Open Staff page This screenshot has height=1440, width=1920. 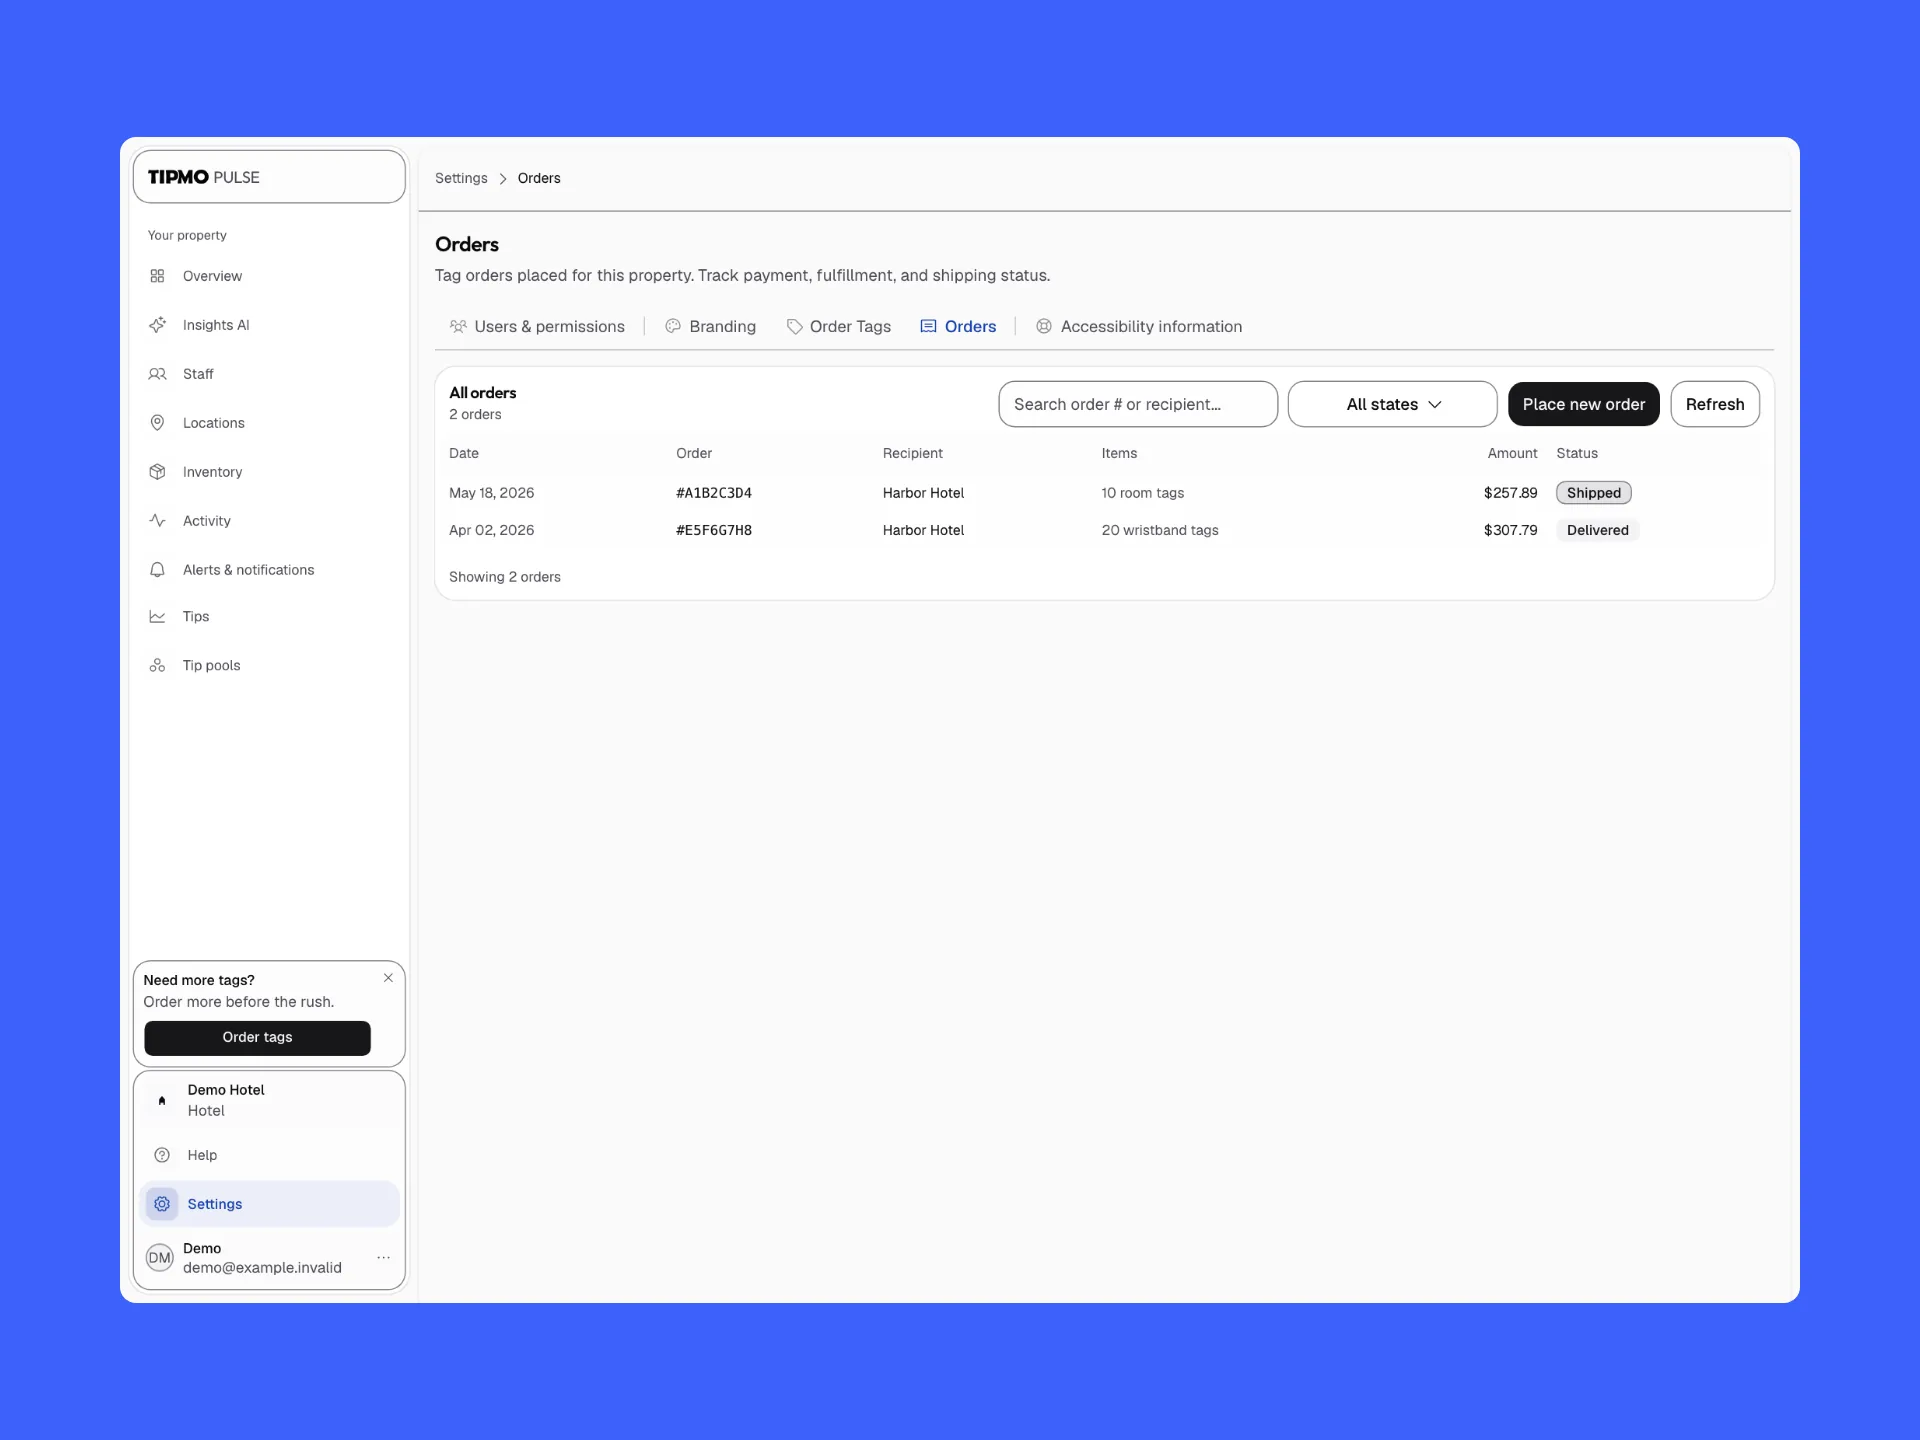tap(268, 374)
